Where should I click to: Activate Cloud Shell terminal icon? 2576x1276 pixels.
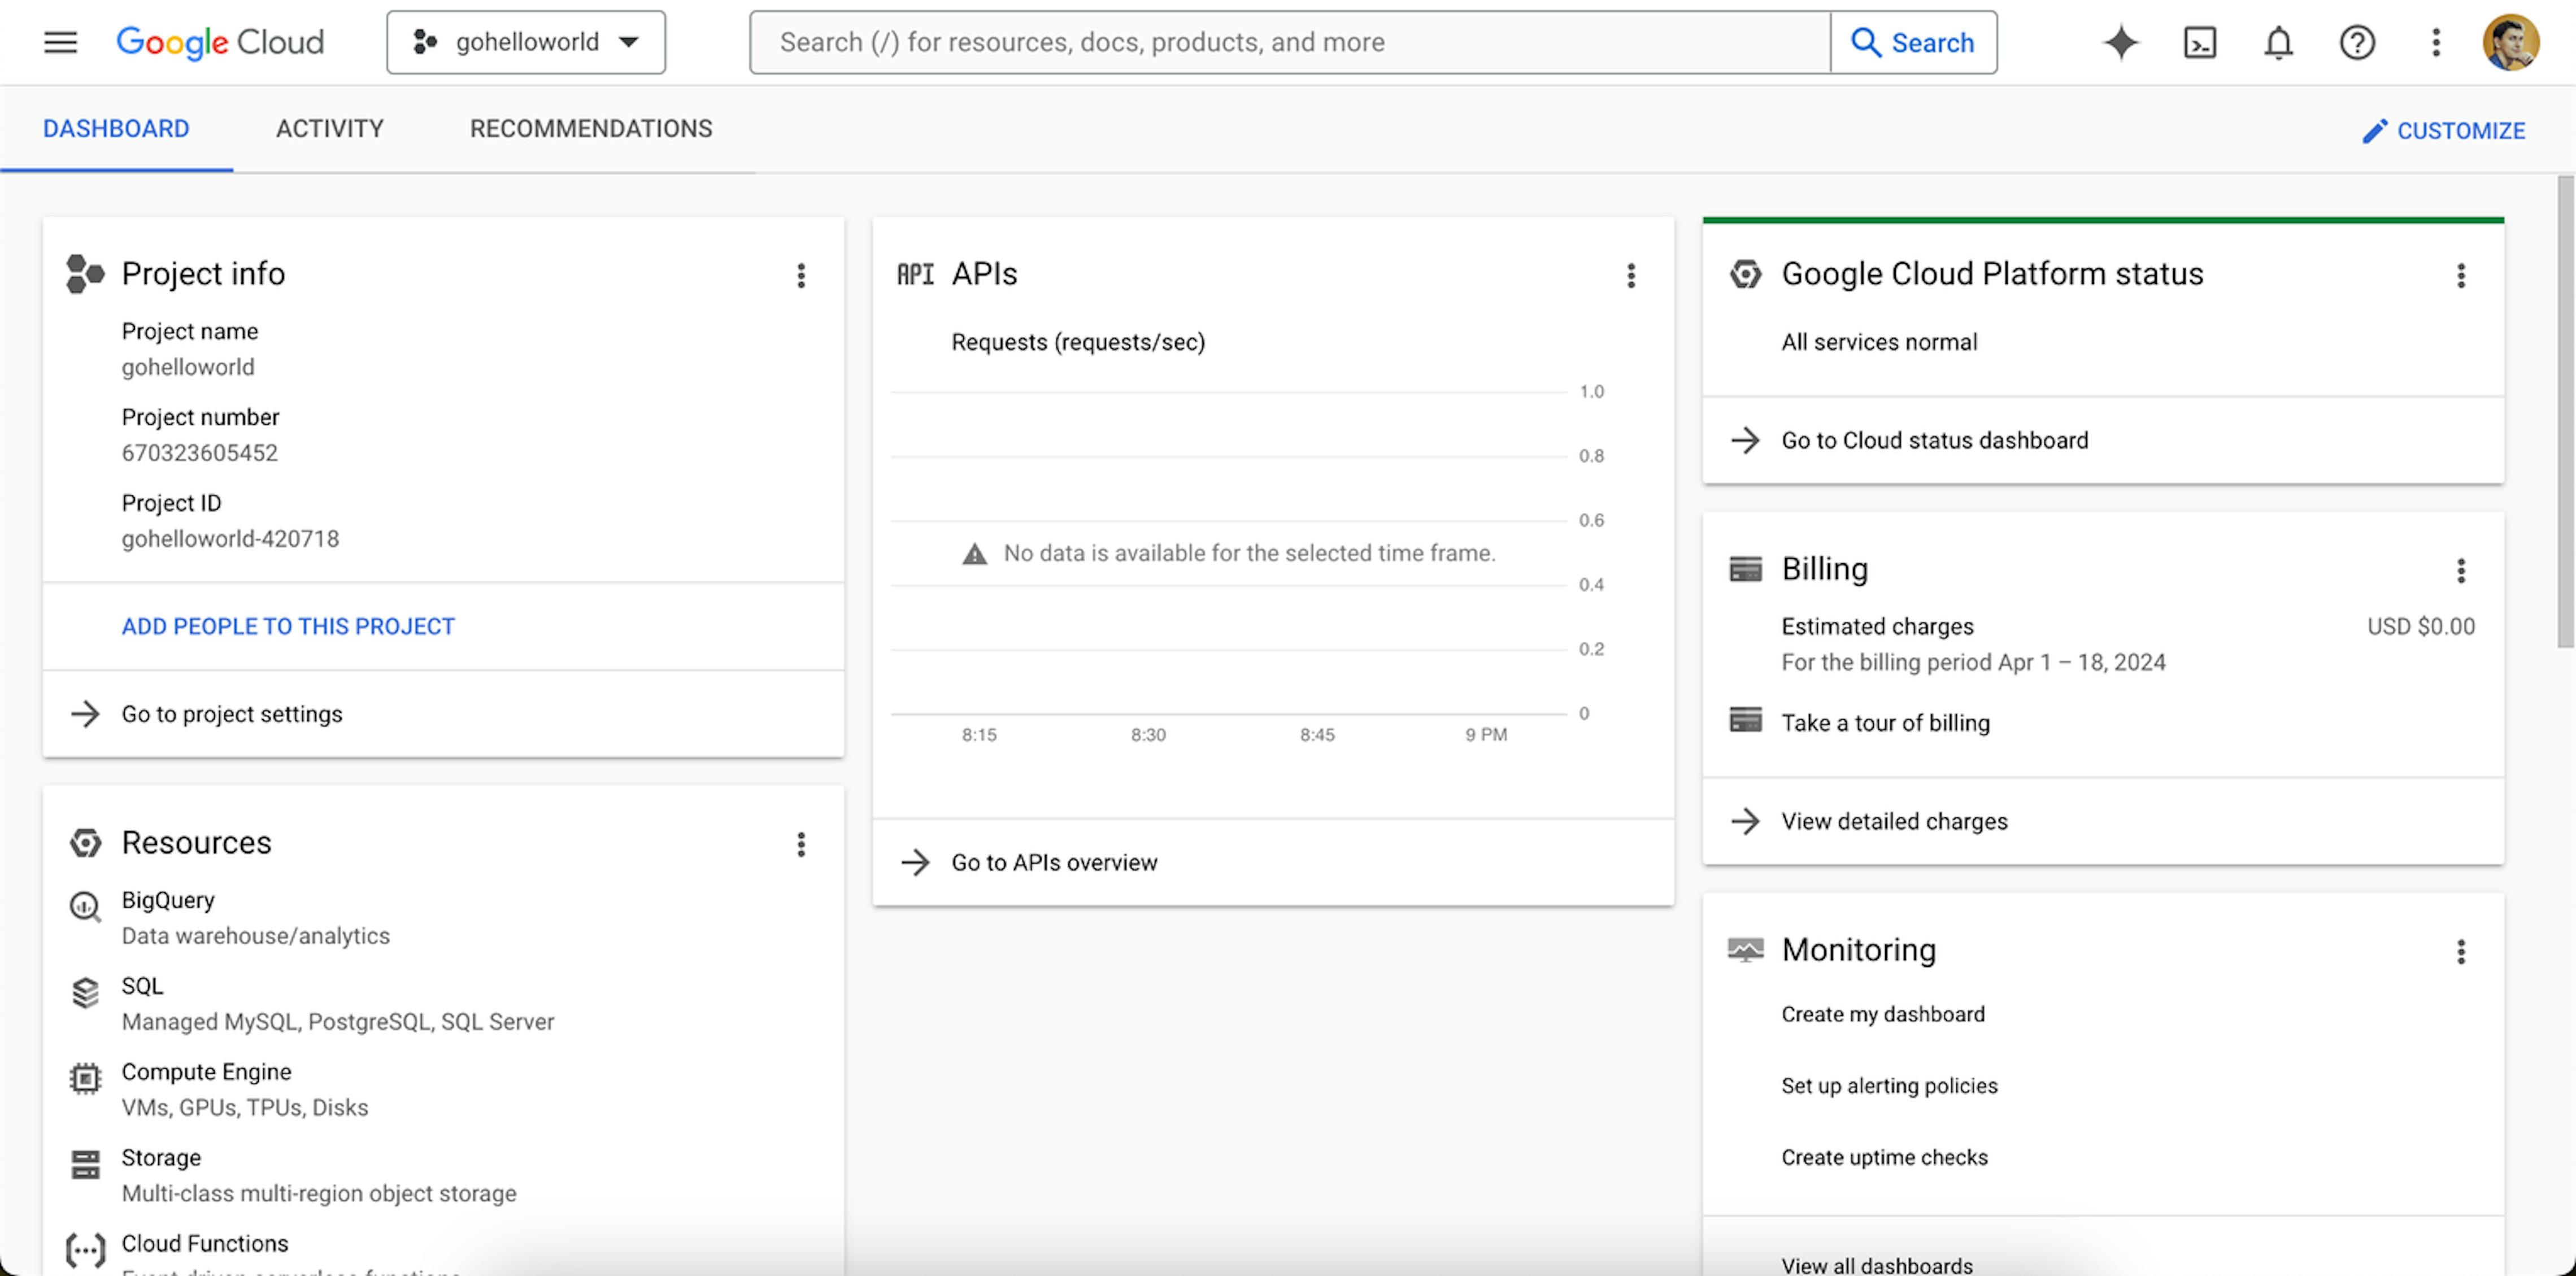click(2200, 42)
